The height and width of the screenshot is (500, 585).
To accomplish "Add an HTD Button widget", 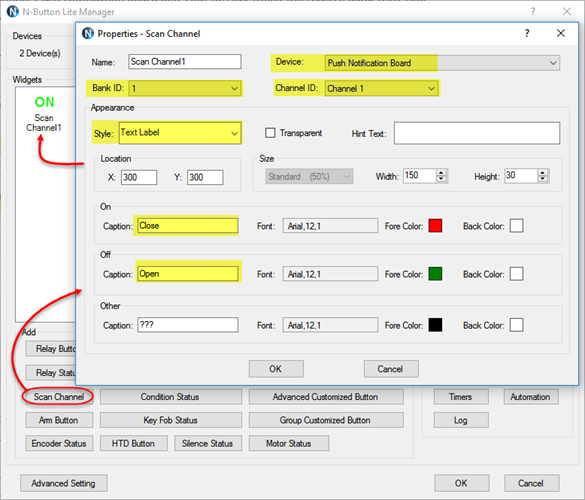I will pyautogui.click(x=134, y=443).
